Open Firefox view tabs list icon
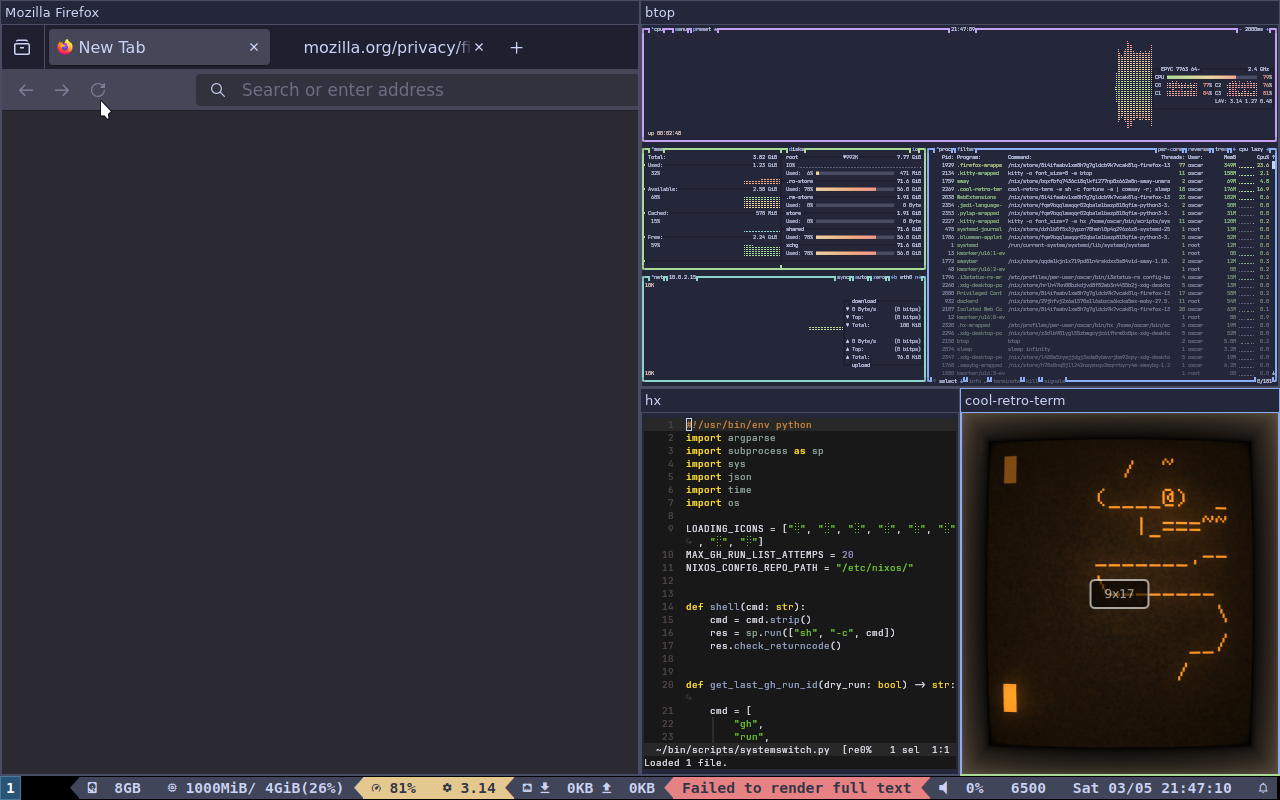Screen dimensions: 1280x800 pos(22,47)
